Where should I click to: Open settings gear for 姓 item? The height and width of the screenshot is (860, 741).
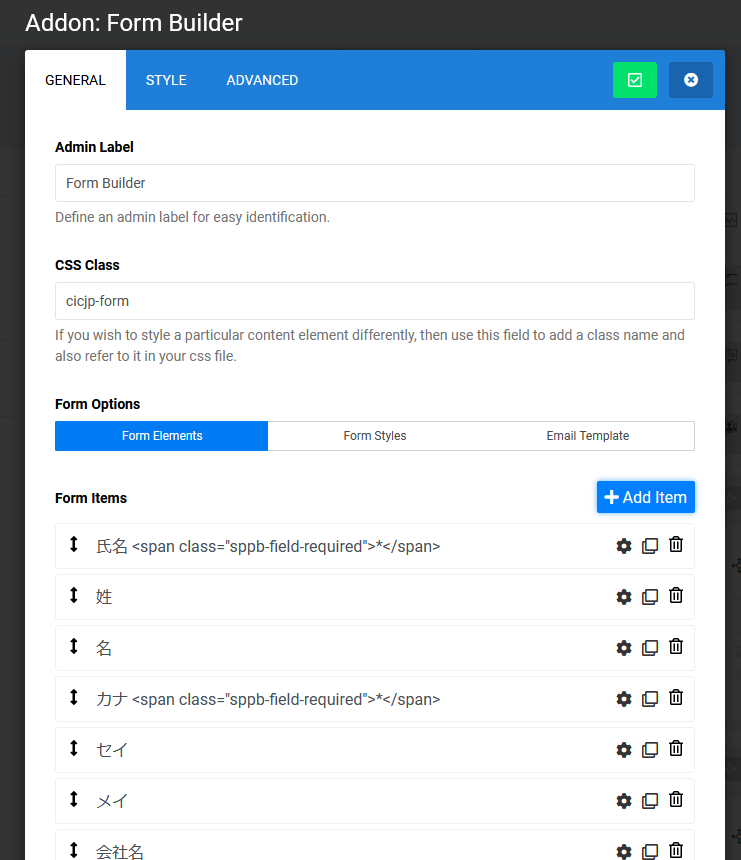(x=624, y=596)
